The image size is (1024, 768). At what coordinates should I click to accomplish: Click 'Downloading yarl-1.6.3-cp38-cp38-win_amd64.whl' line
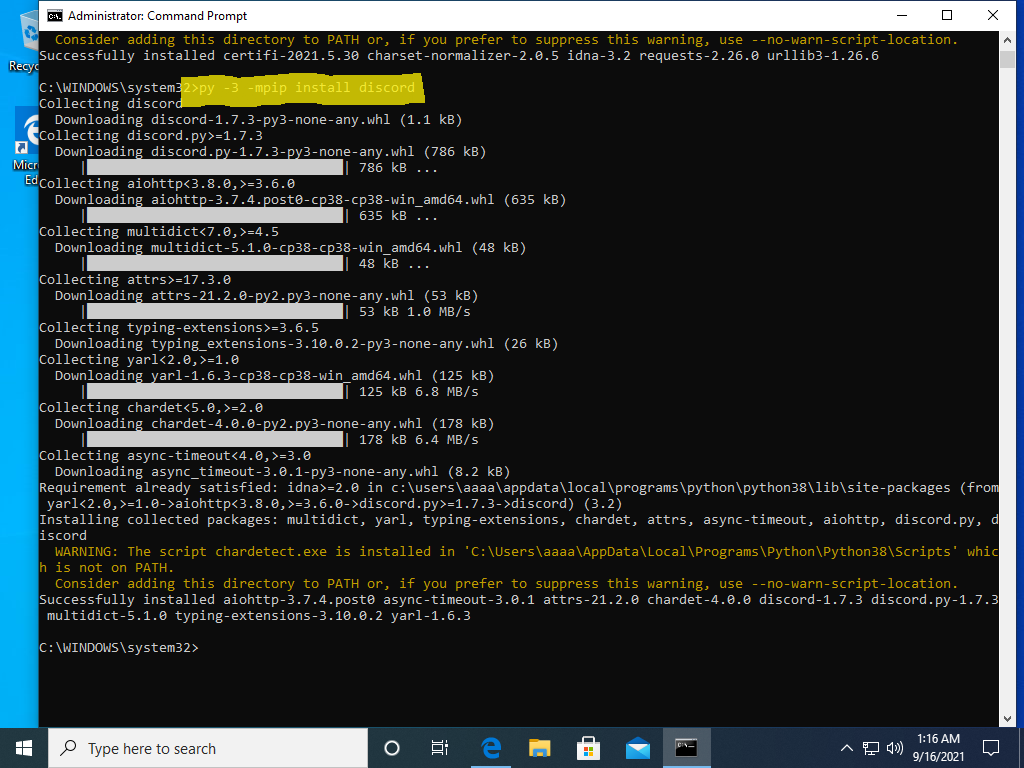tap(274, 376)
